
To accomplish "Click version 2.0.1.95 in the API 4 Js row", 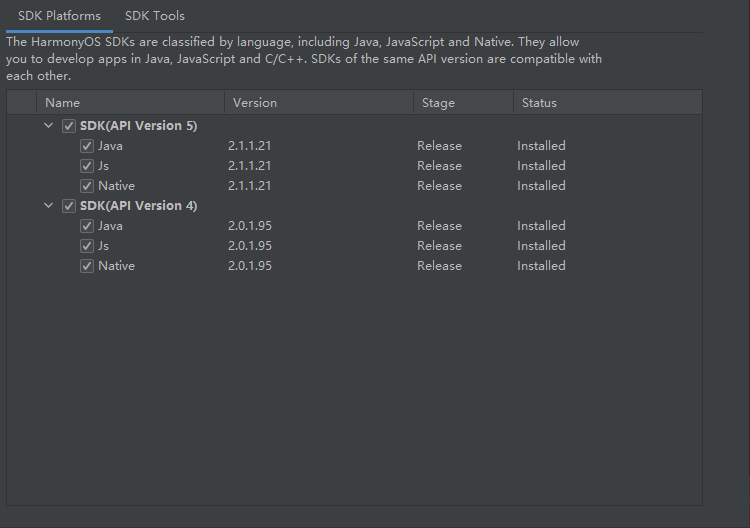I will tap(250, 246).
